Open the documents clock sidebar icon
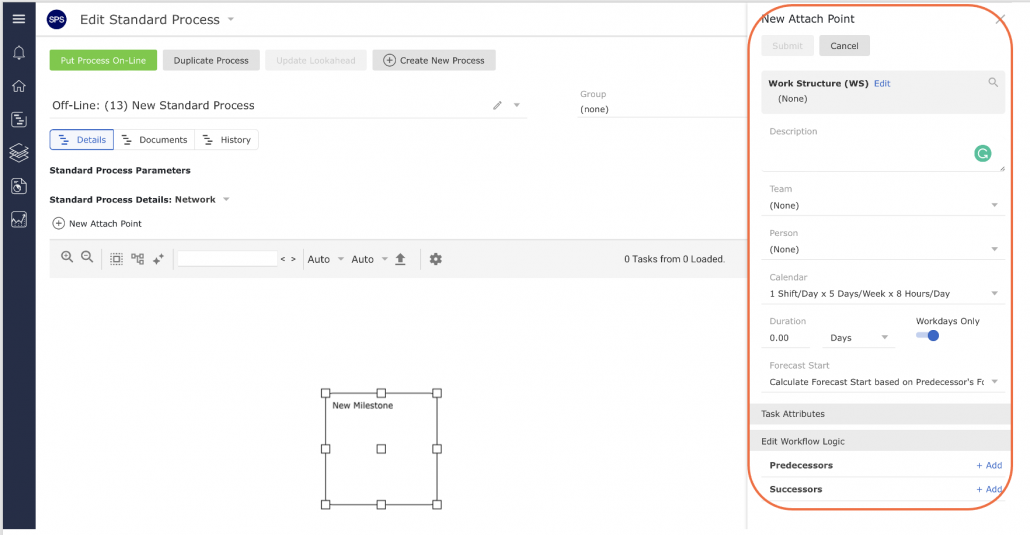The width and height of the screenshot is (1030, 535). tap(19, 186)
